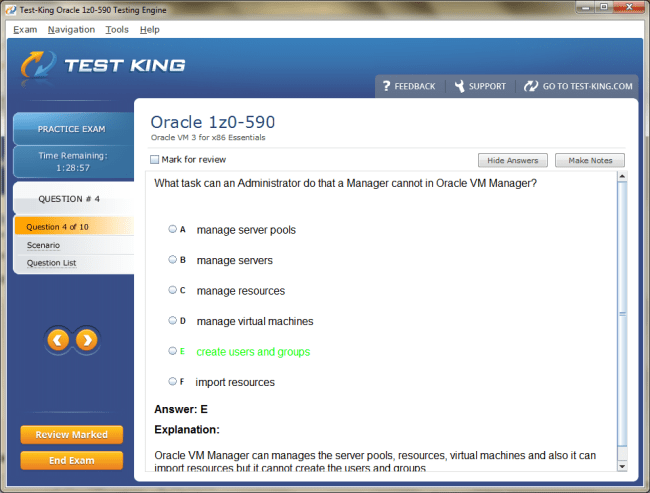Click the Feedback question mark icon
Screen dimensions: 650x493
coord(386,87)
